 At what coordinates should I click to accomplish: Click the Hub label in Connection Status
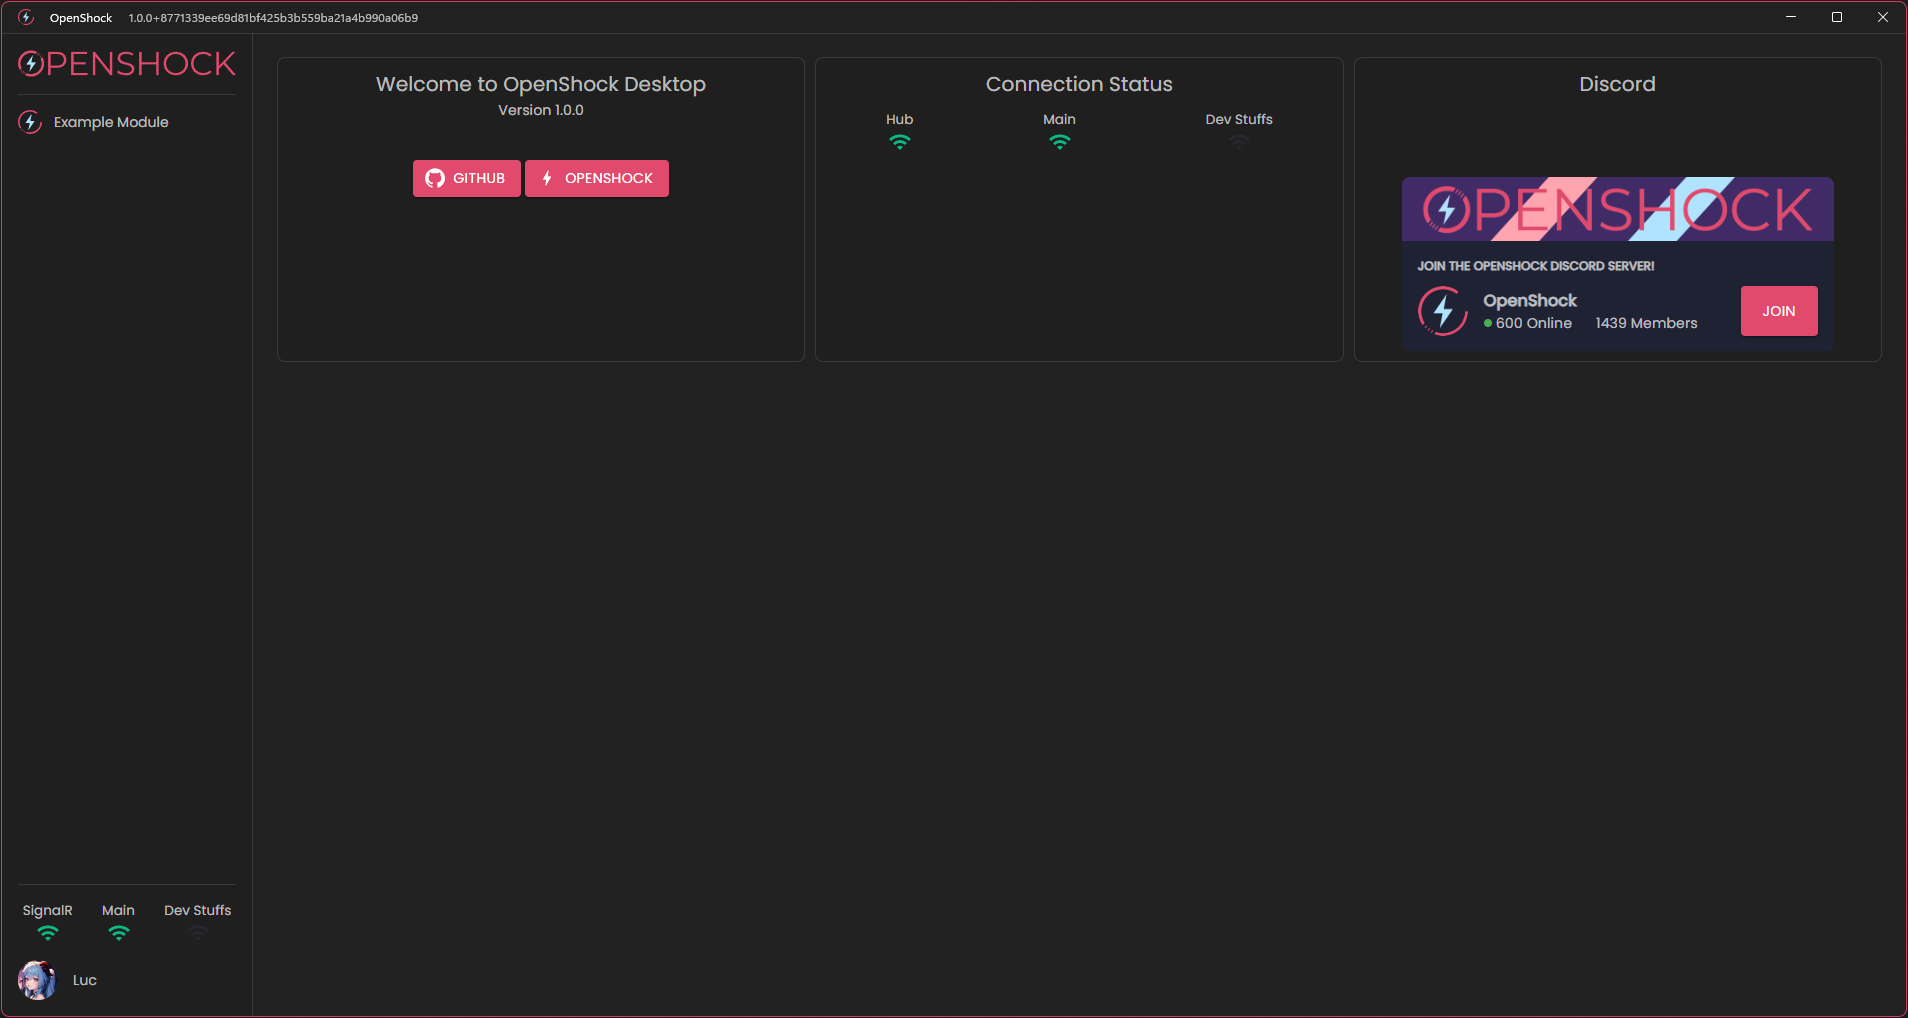click(x=900, y=119)
